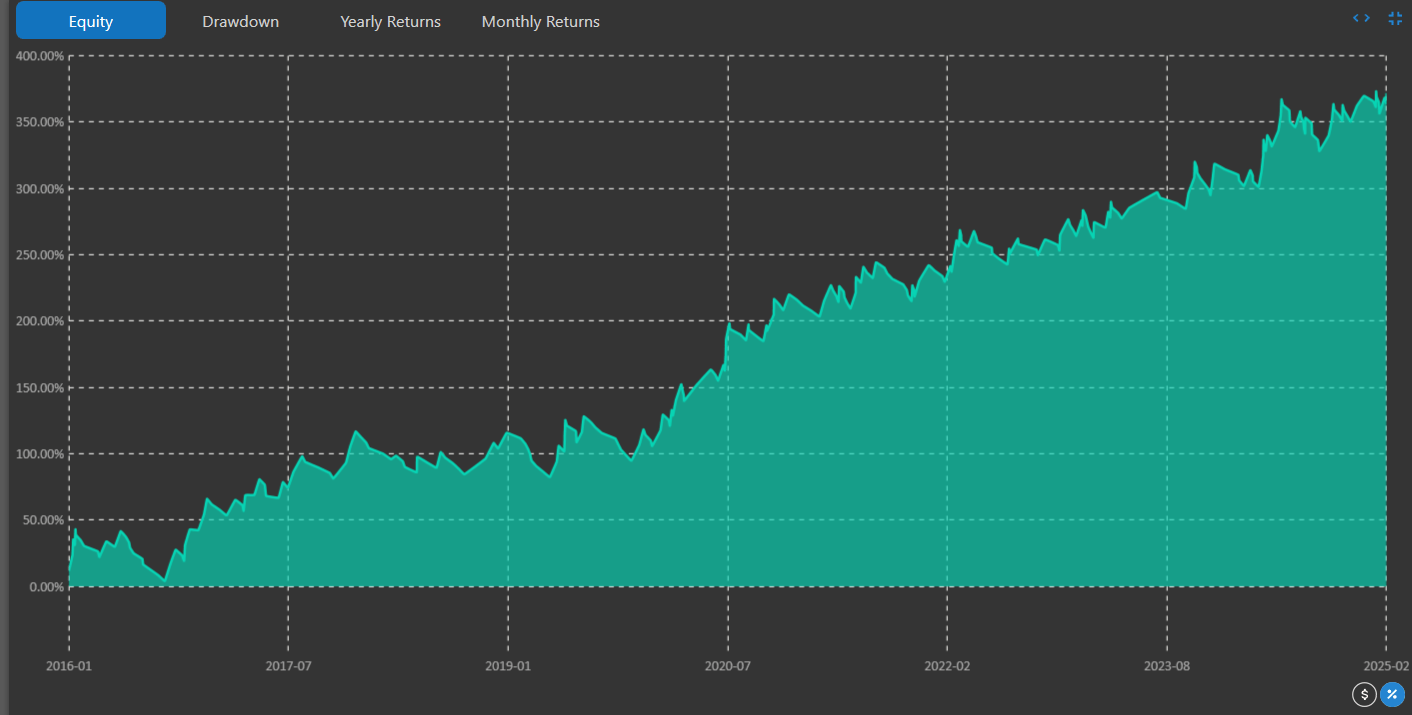Switch to the Equity tab

pos(91,21)
